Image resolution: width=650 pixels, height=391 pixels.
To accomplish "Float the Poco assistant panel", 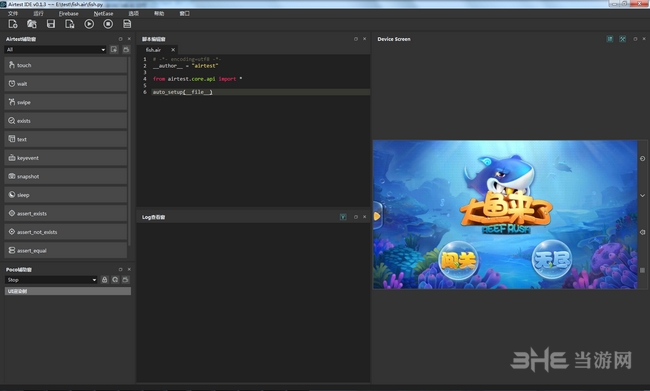I will click(121, 270).
